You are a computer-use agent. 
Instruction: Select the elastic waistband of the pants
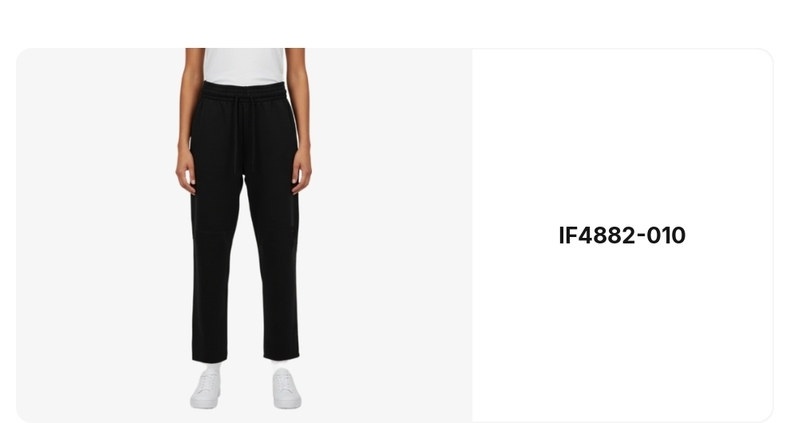[x=245, y=92]
